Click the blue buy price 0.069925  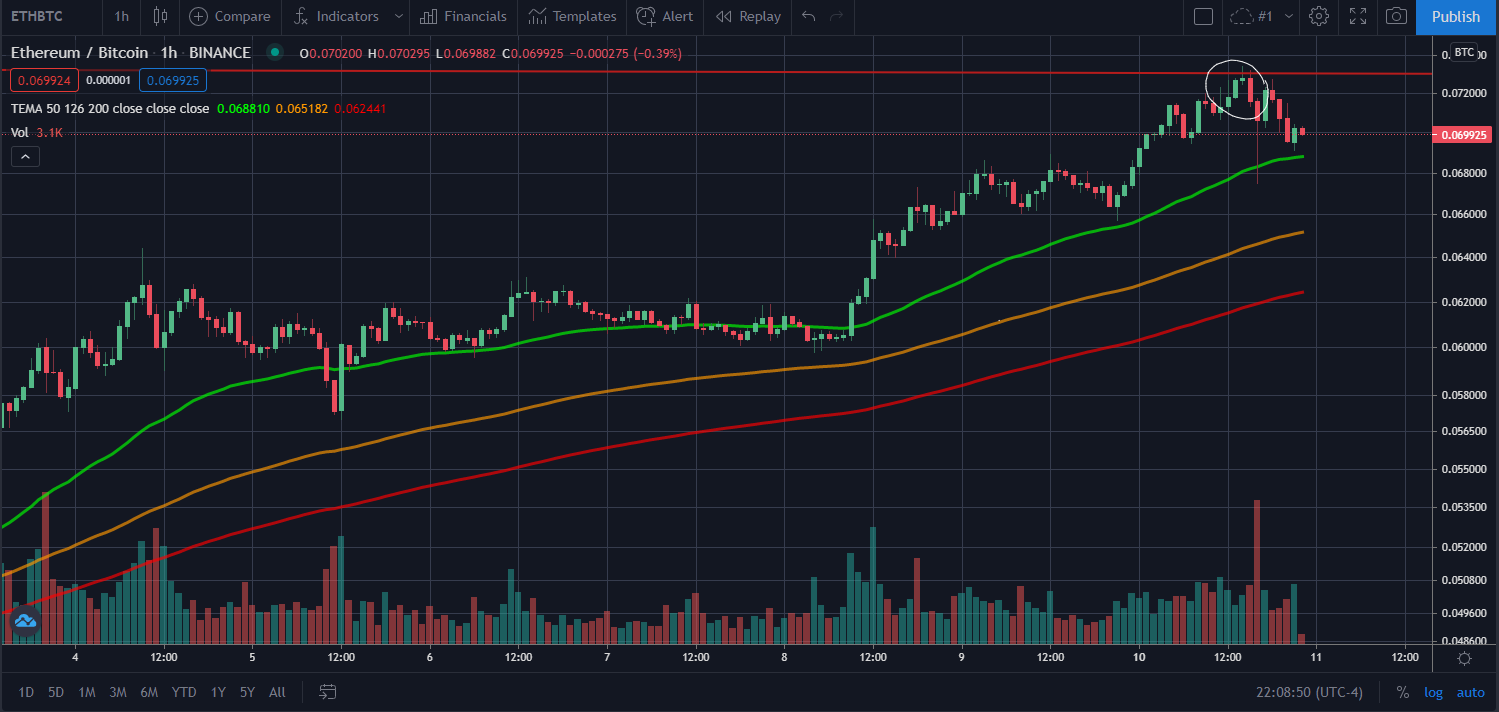tap(173, 80)
